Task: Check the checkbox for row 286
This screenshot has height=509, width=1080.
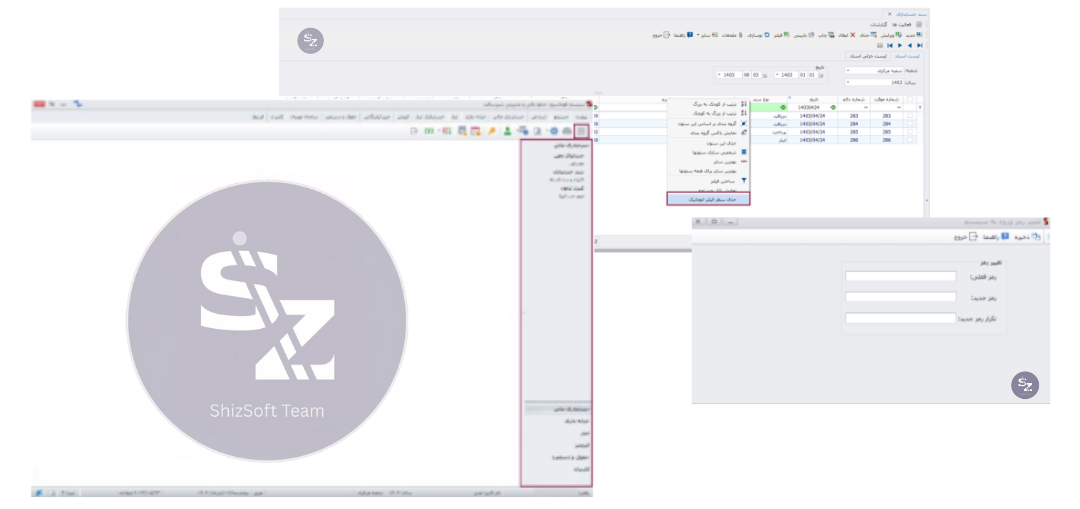Action: (x=910, y=140)
